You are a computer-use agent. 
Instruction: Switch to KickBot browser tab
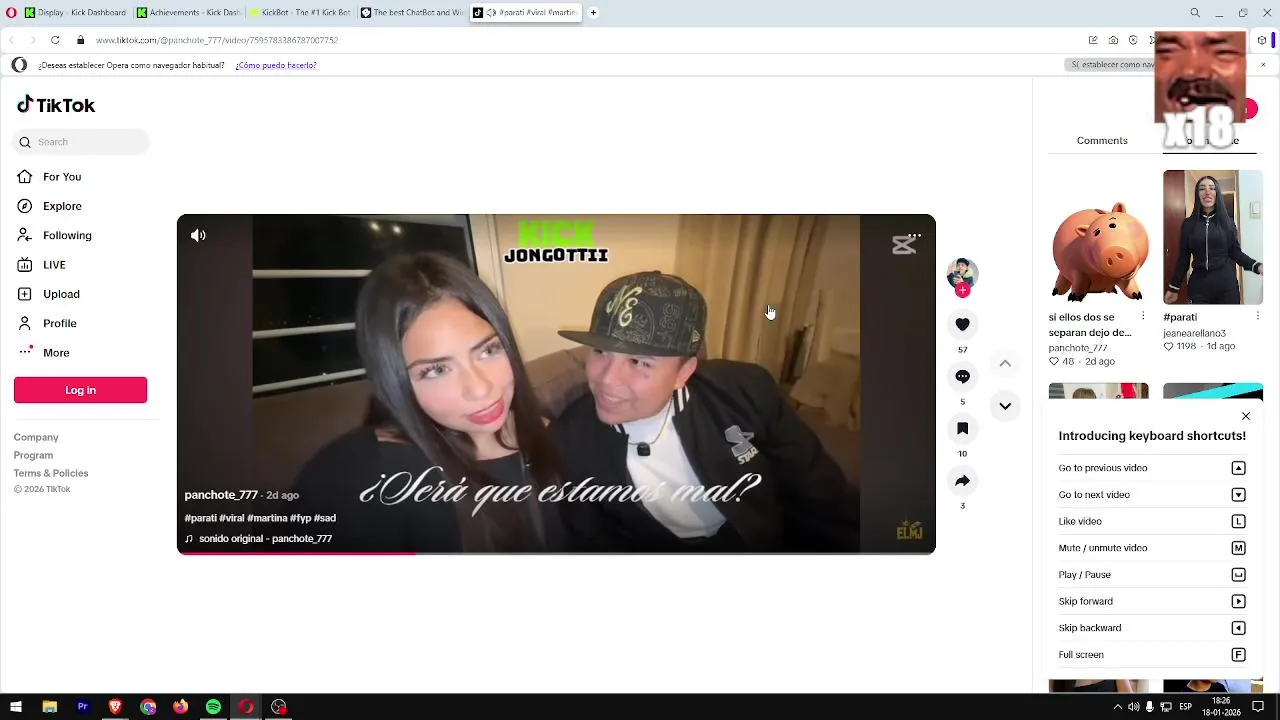[300, 13]
